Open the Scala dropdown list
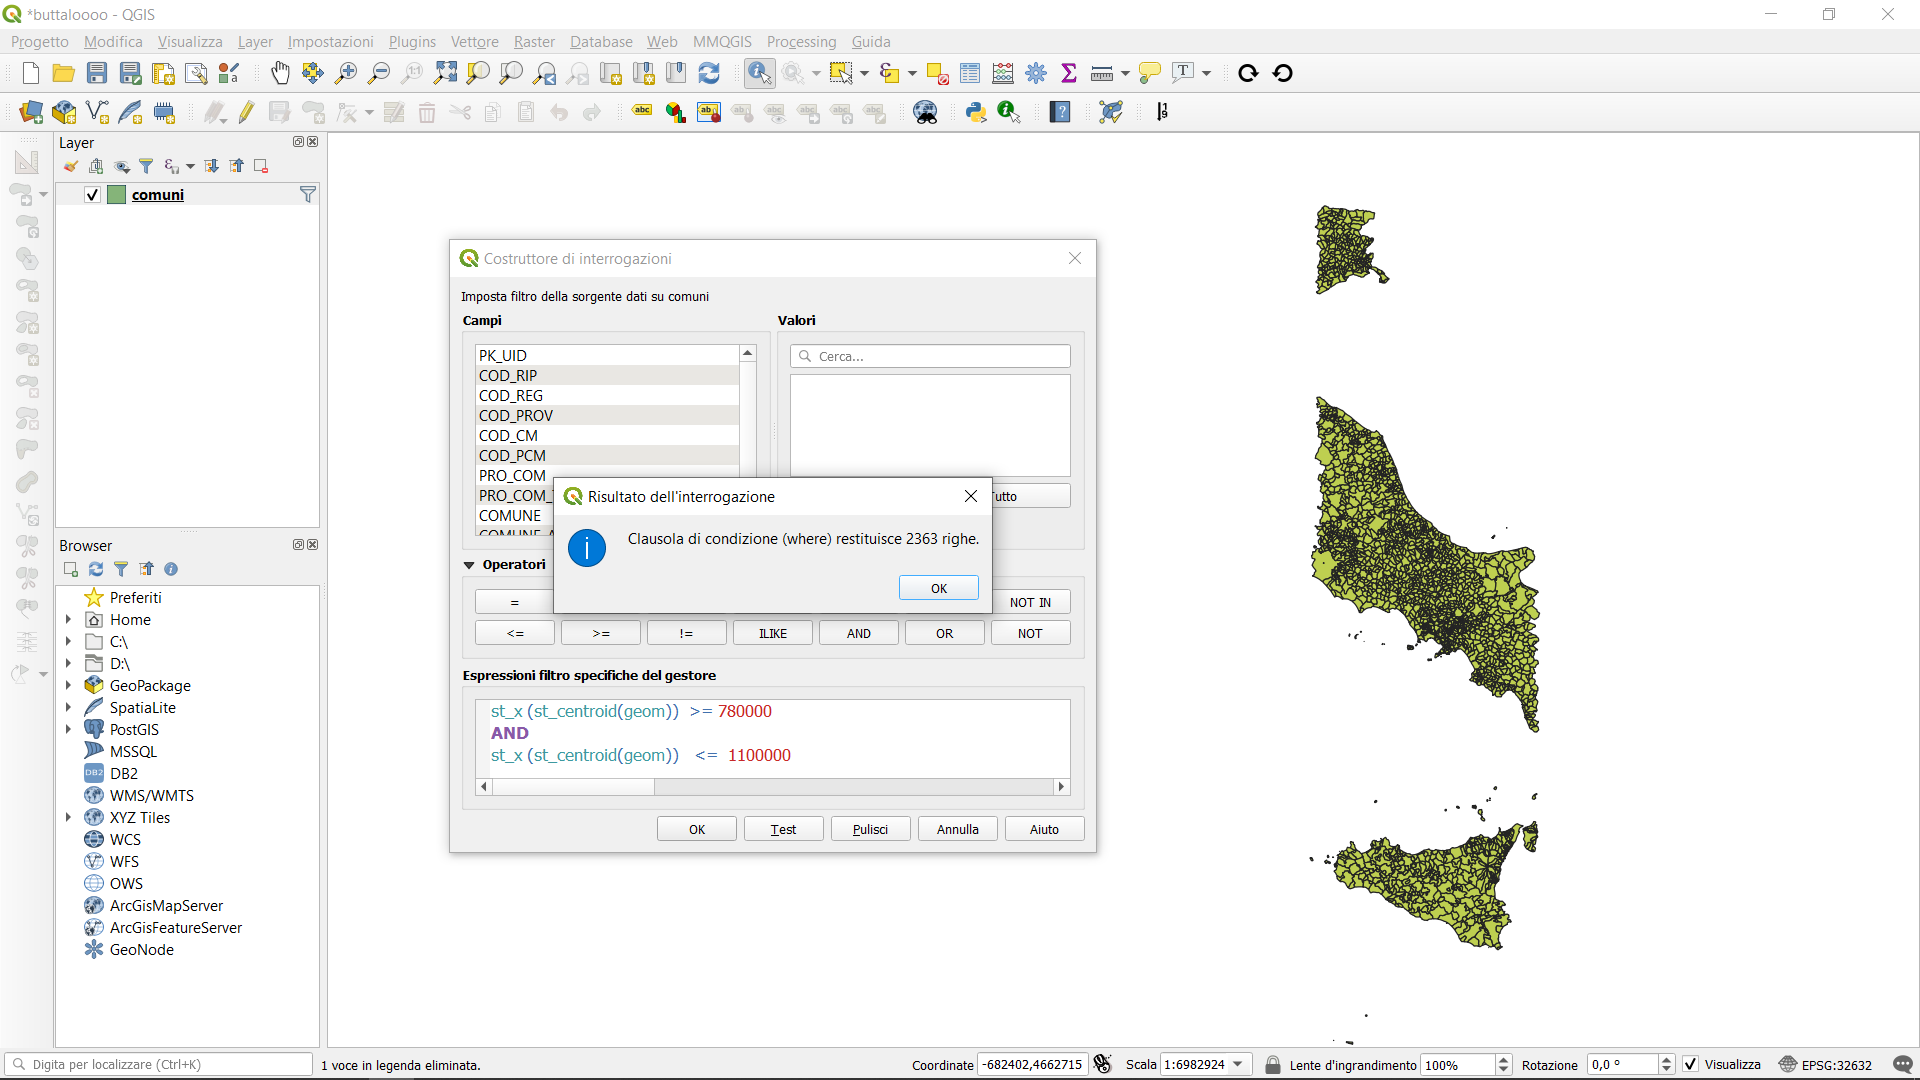The height and width of the screenshot is (1080, 1920). tap(1238, 1064)
